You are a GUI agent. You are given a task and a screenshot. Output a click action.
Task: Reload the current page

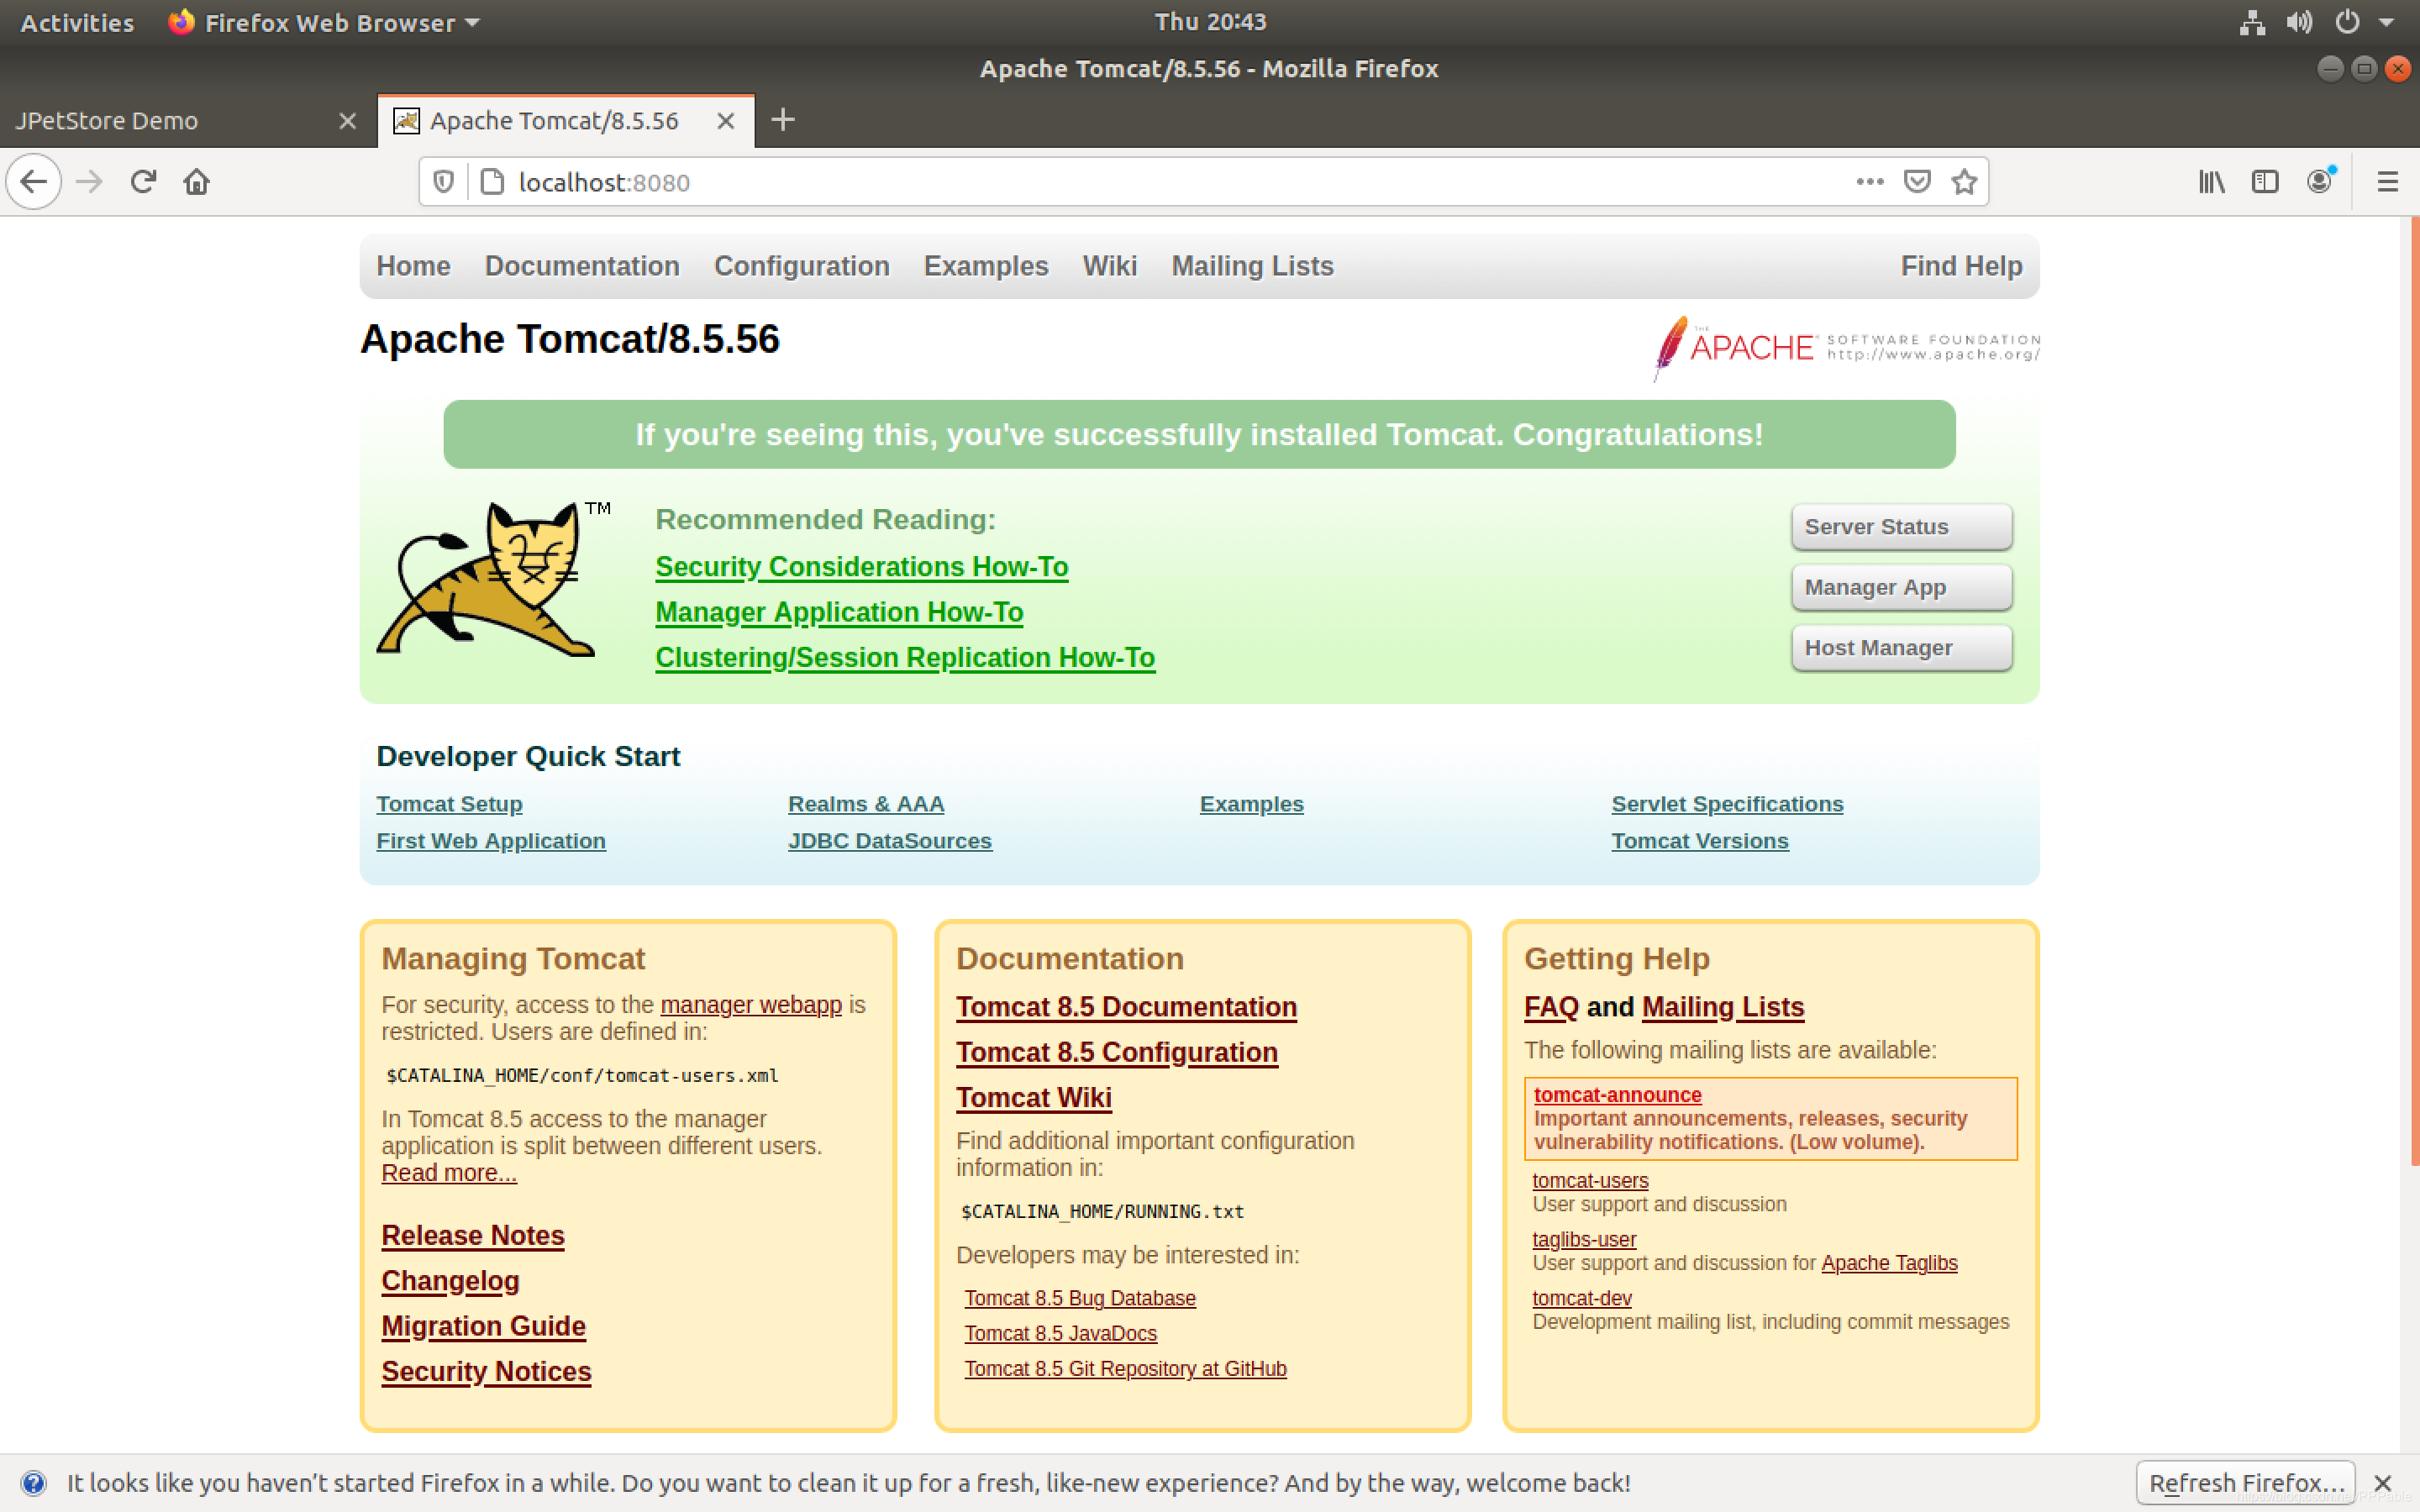point(143,182)
